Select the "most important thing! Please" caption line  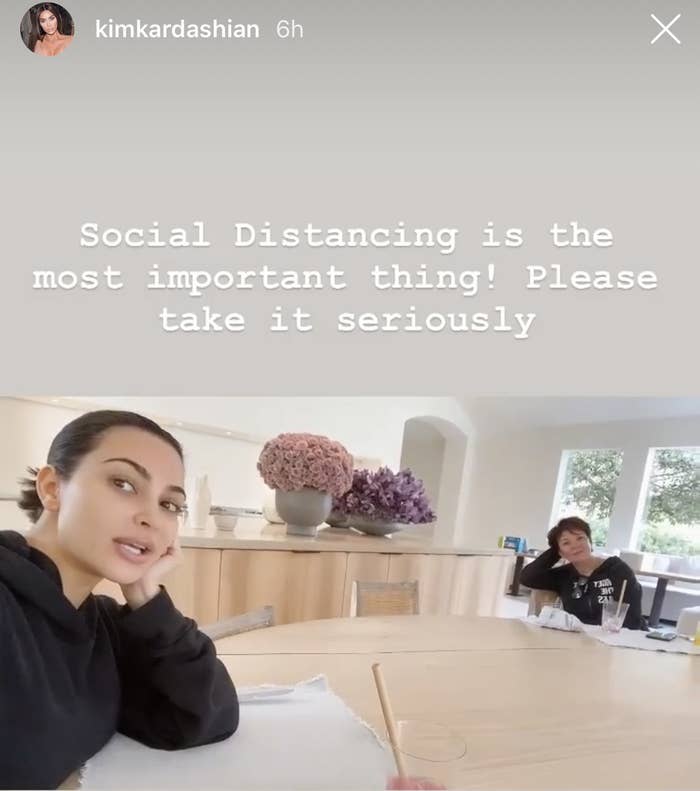coord(345,278)
